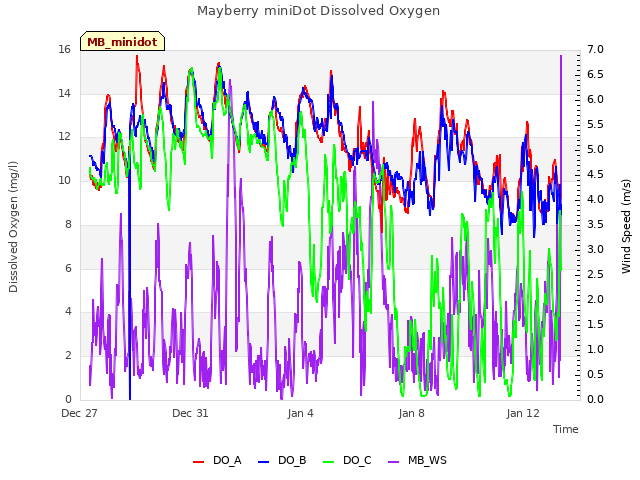Click the Wind Speed (m/s) axis label
This screenshot has width=640, height=480.
[626, 226]
